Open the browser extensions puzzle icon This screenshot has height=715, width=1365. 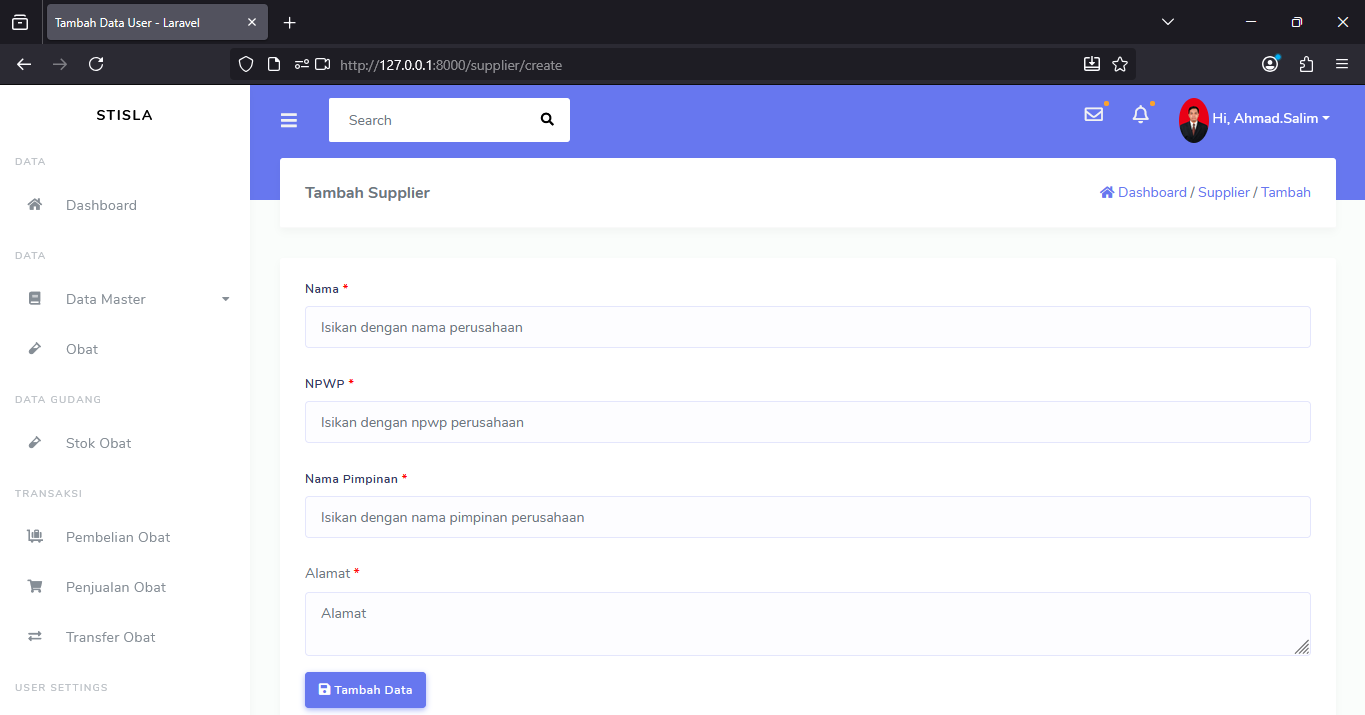click(1306, 64)
